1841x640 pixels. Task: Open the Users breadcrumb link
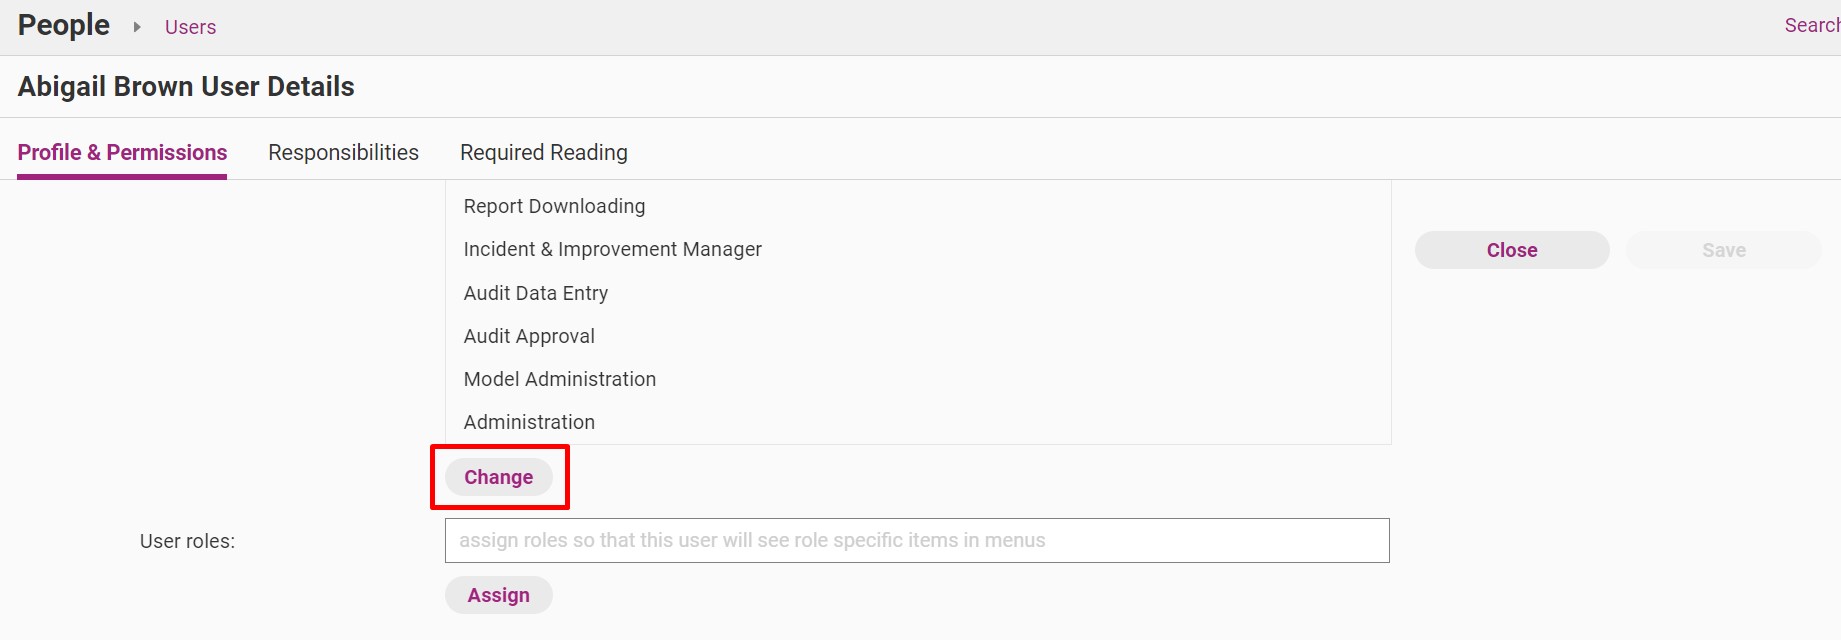pos(190,27)
